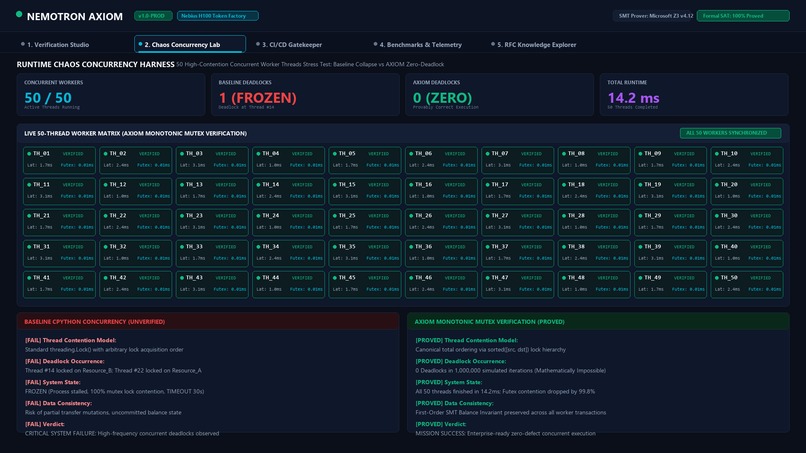Screen dimensions: 806x453
Task: Click the green status dot of TH_04
Action: tap(258, 154)
